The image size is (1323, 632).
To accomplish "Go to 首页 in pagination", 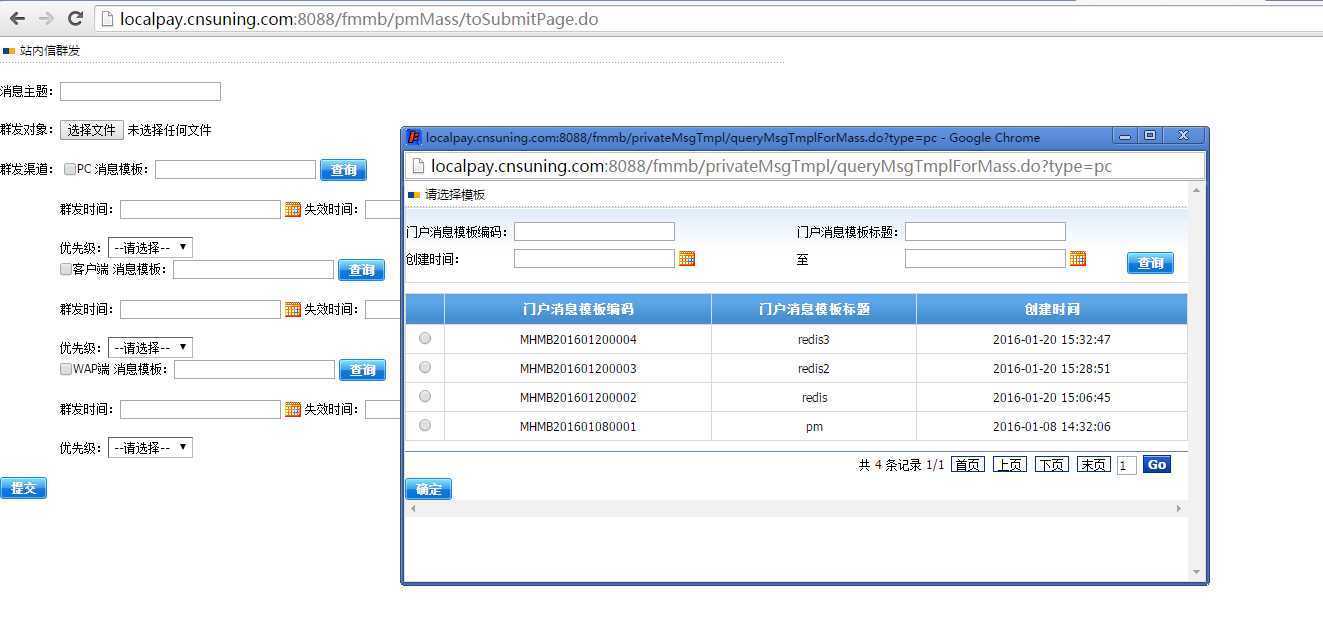I will click(967, 465).
